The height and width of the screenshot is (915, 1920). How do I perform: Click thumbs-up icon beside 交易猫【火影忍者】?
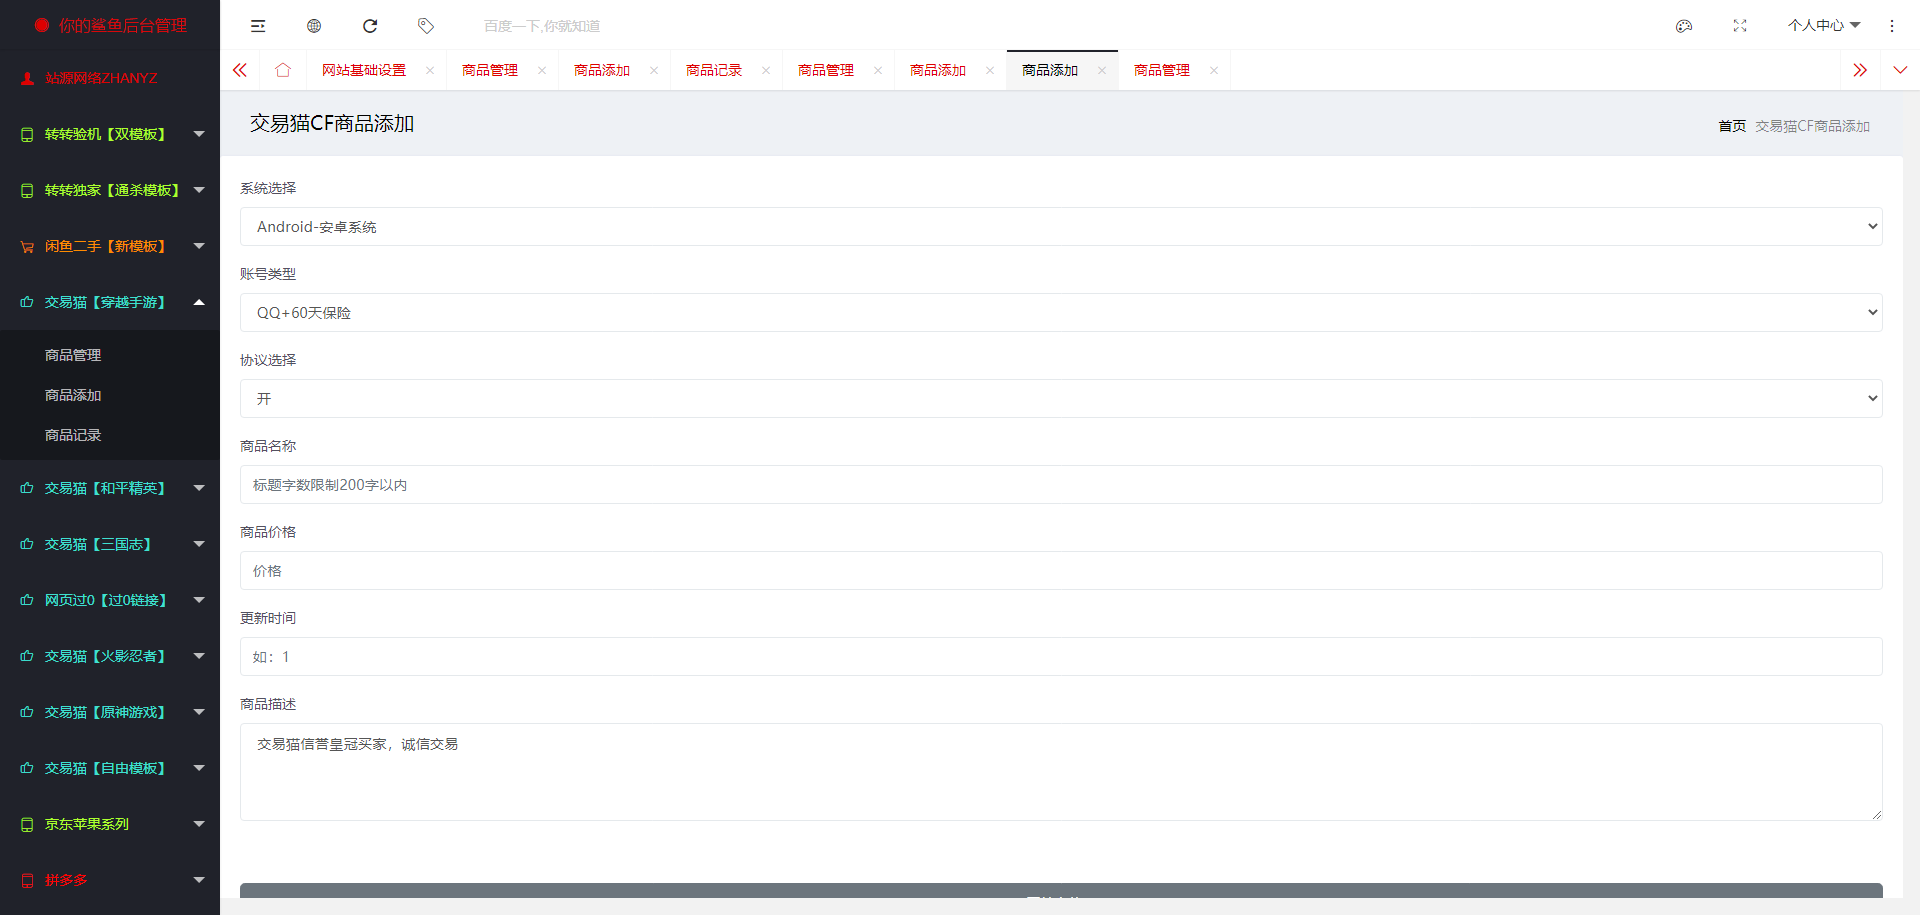tap(27, 656)
